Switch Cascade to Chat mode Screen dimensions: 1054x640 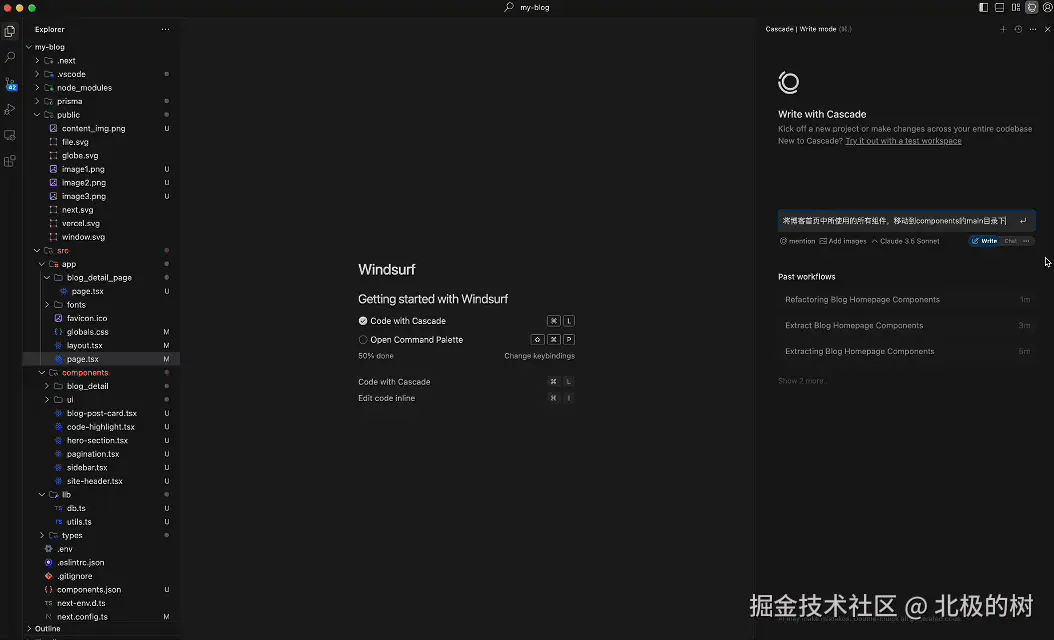click(1010, 241)
